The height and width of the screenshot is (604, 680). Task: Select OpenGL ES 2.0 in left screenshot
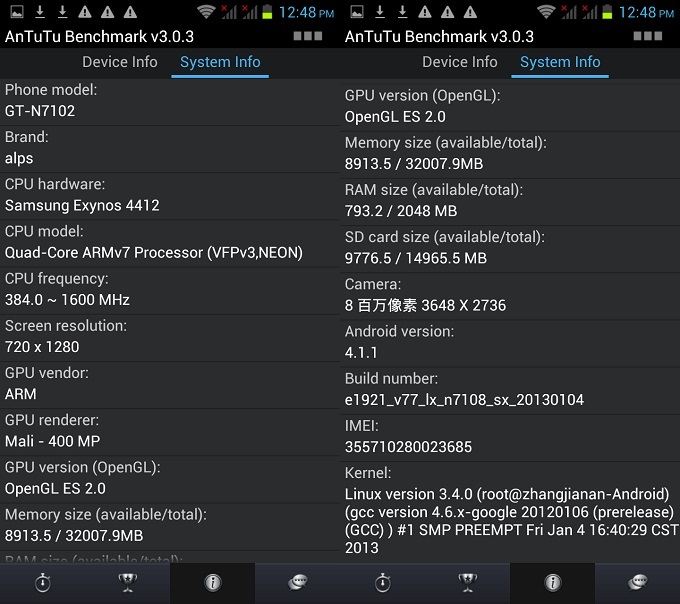[x=55, y=489]
